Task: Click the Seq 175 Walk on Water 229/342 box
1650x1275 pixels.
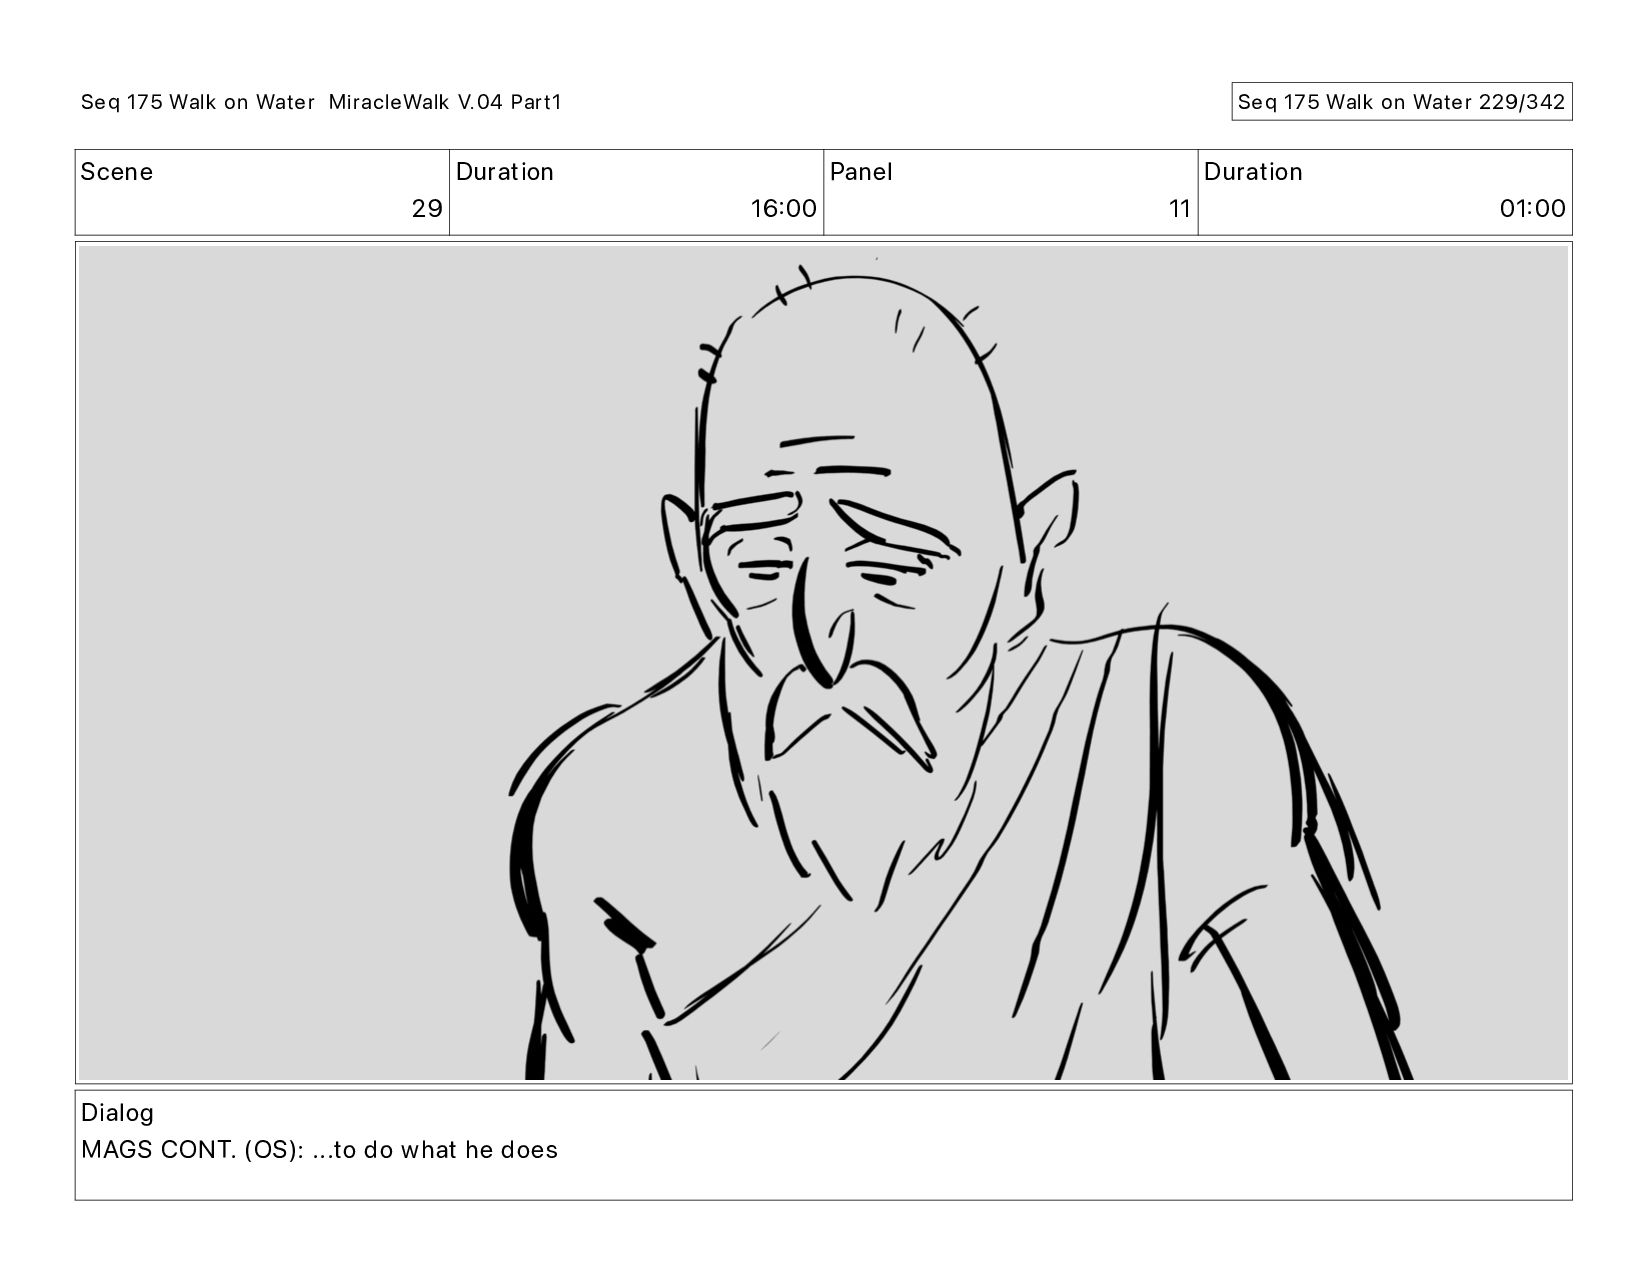Action: (x=1401, y=102)
